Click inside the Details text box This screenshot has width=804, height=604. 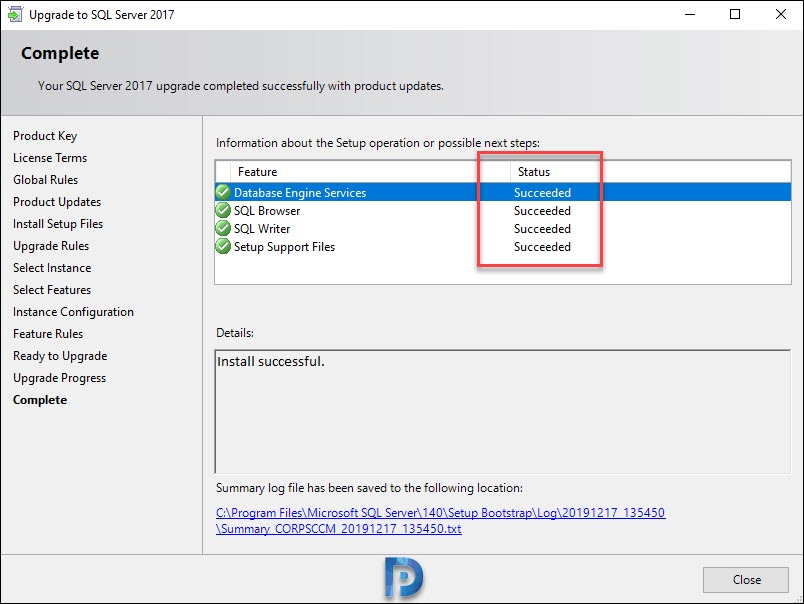503,412
